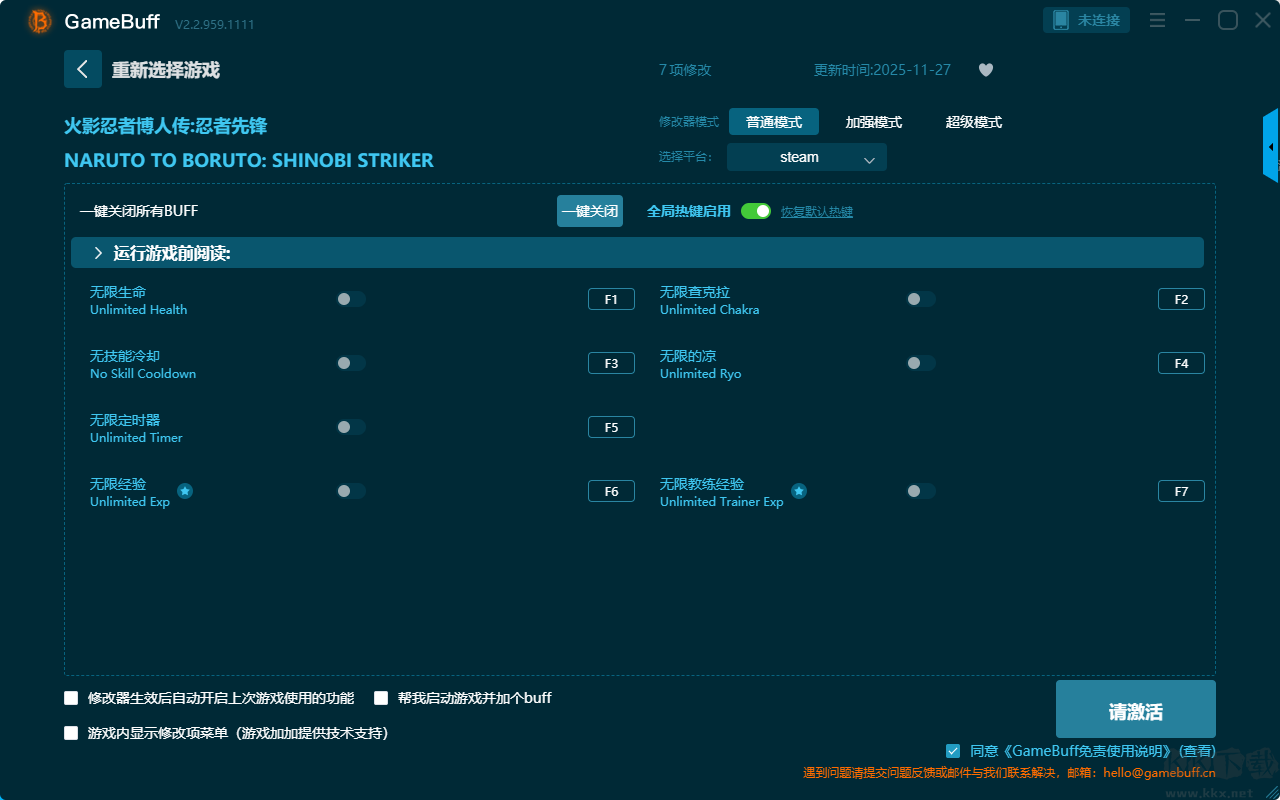1280x800 pixels.
Task: Toggle the Unlimited Ryo switch
Action: pyautogui.click(x=921, y=363)
